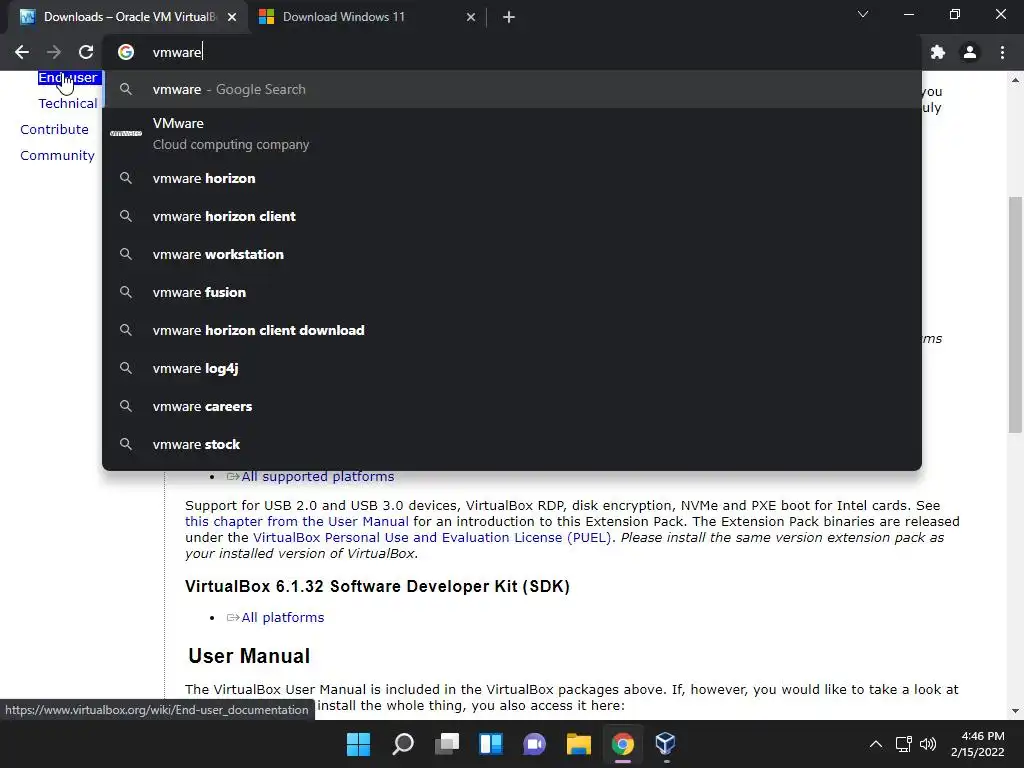
Task: Click the VMware logo in the suggestion list
Action: click(126, 133)
